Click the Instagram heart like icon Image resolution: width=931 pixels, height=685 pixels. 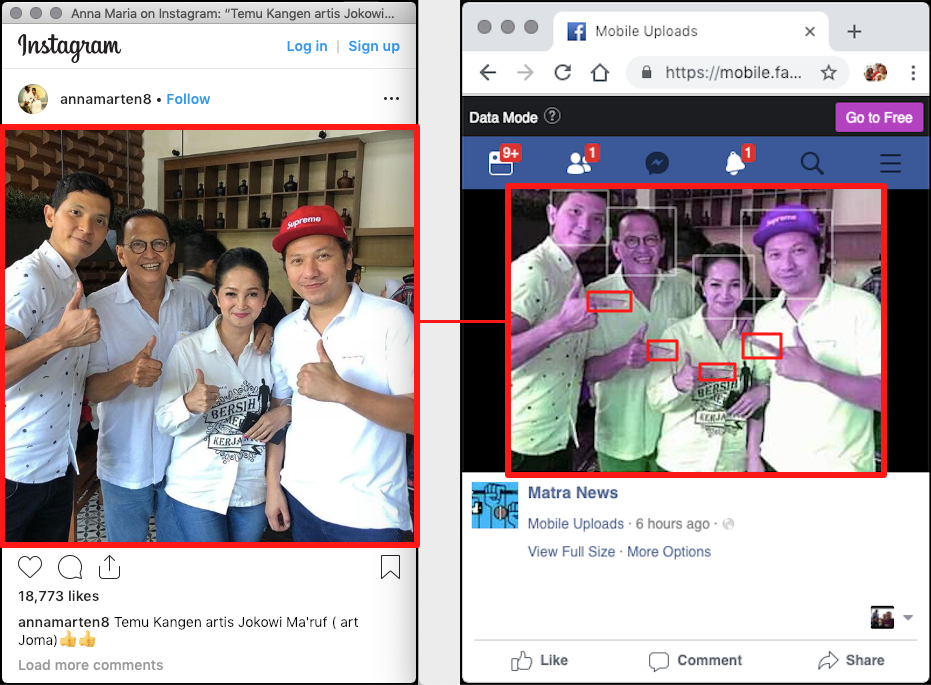pyautogui.click(x=31, y=568)
